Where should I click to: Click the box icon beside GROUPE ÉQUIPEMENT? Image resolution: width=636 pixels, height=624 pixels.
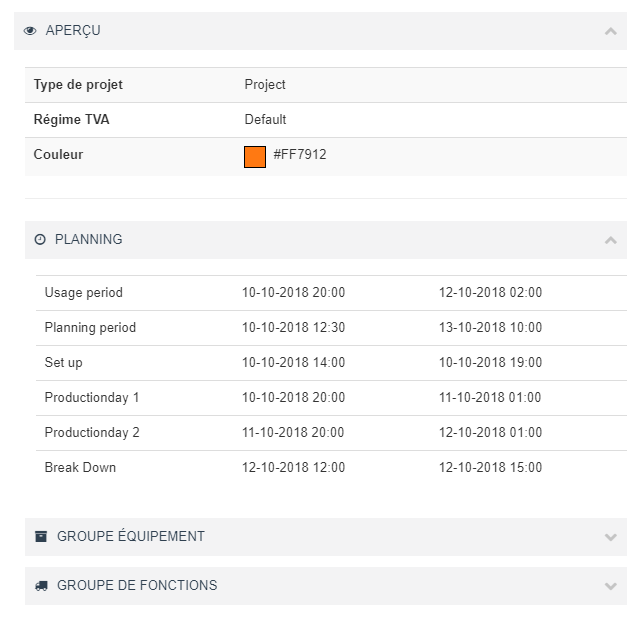41,537
